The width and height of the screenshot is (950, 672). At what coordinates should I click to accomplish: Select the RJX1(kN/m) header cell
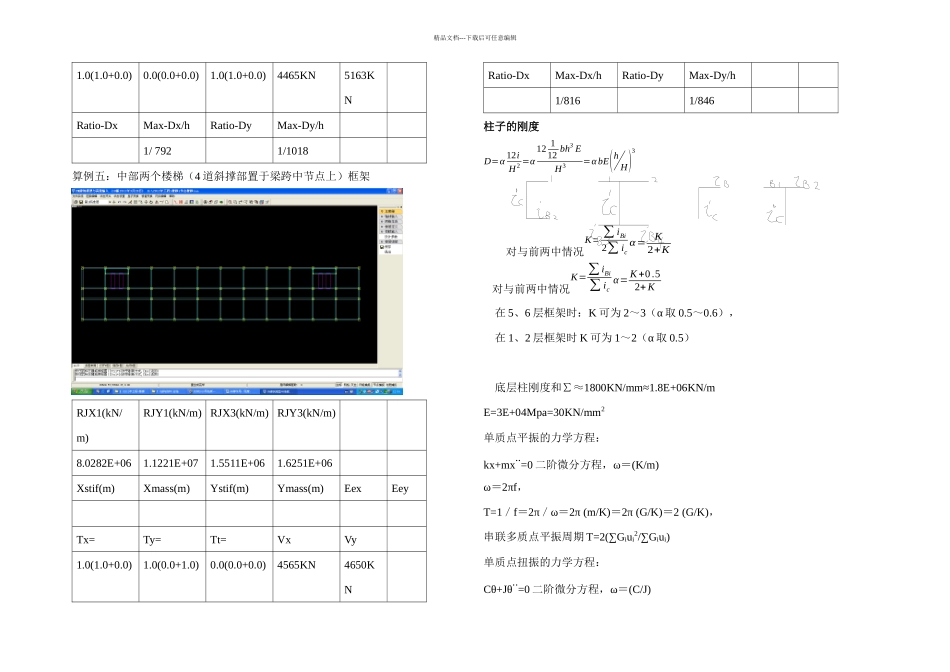[105, 425]
